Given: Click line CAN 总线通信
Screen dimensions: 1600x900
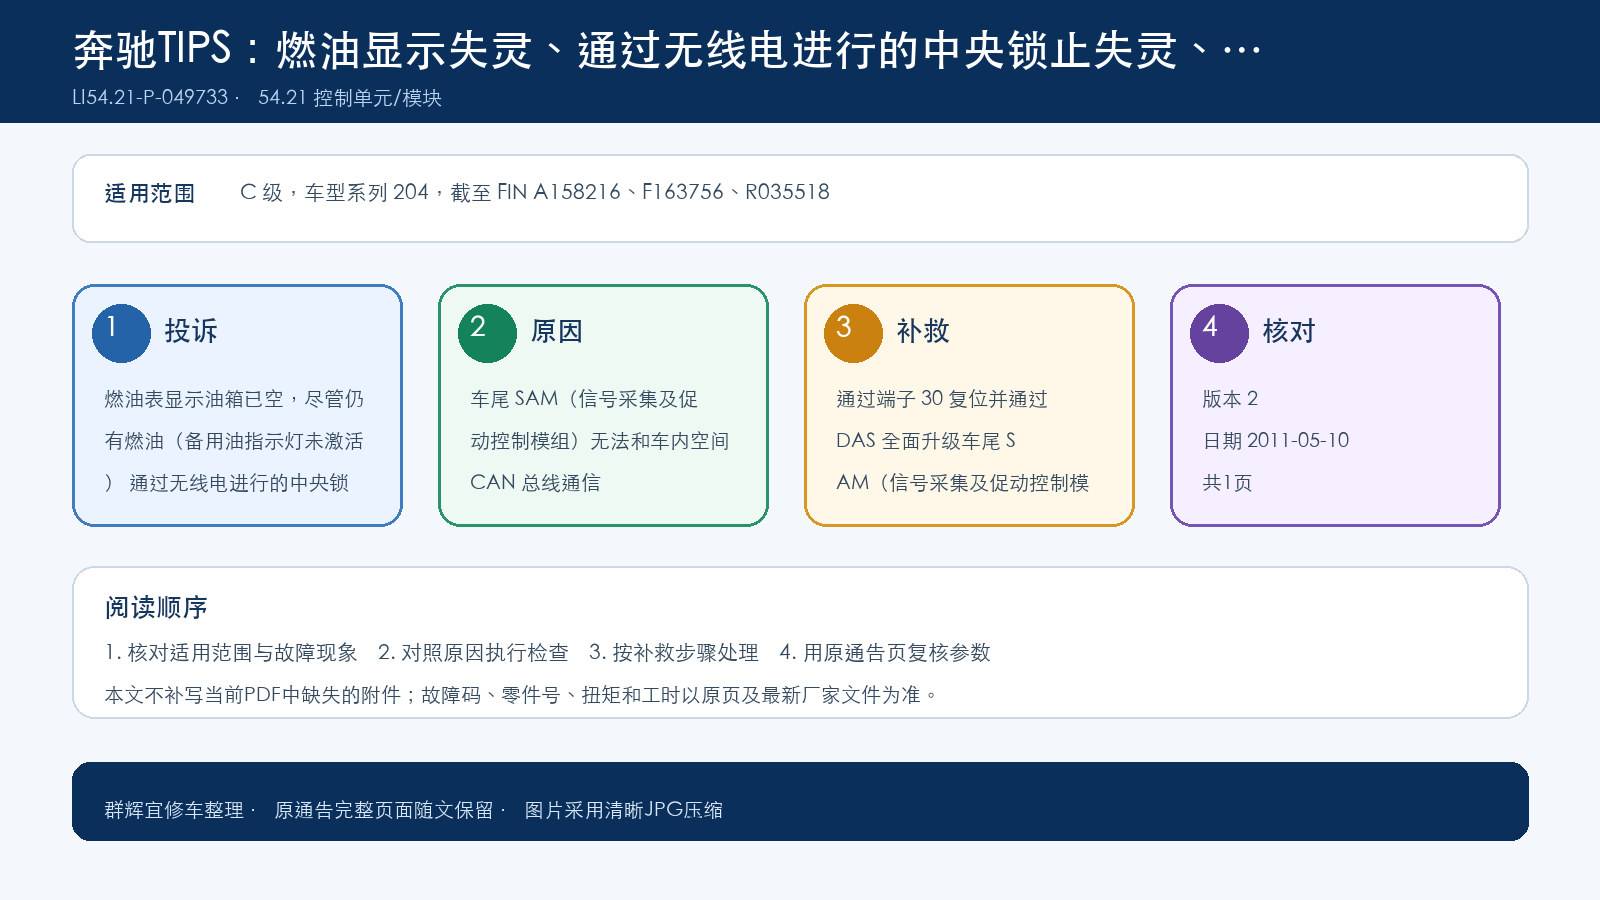Looking at the screenshot, I should (535, 483).
